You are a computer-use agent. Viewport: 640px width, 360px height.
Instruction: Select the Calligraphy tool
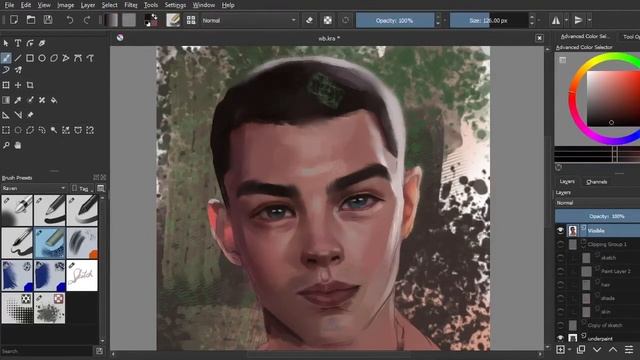click(x=42, y=43)
